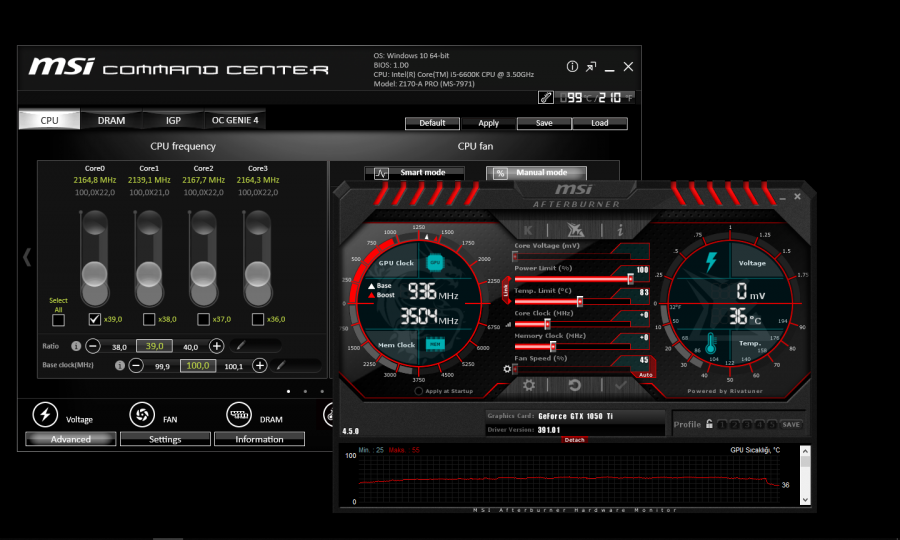Click the info icon next to Ratio
The height and width of the screenshot is (540, 900).
click(x=76, y=346)
